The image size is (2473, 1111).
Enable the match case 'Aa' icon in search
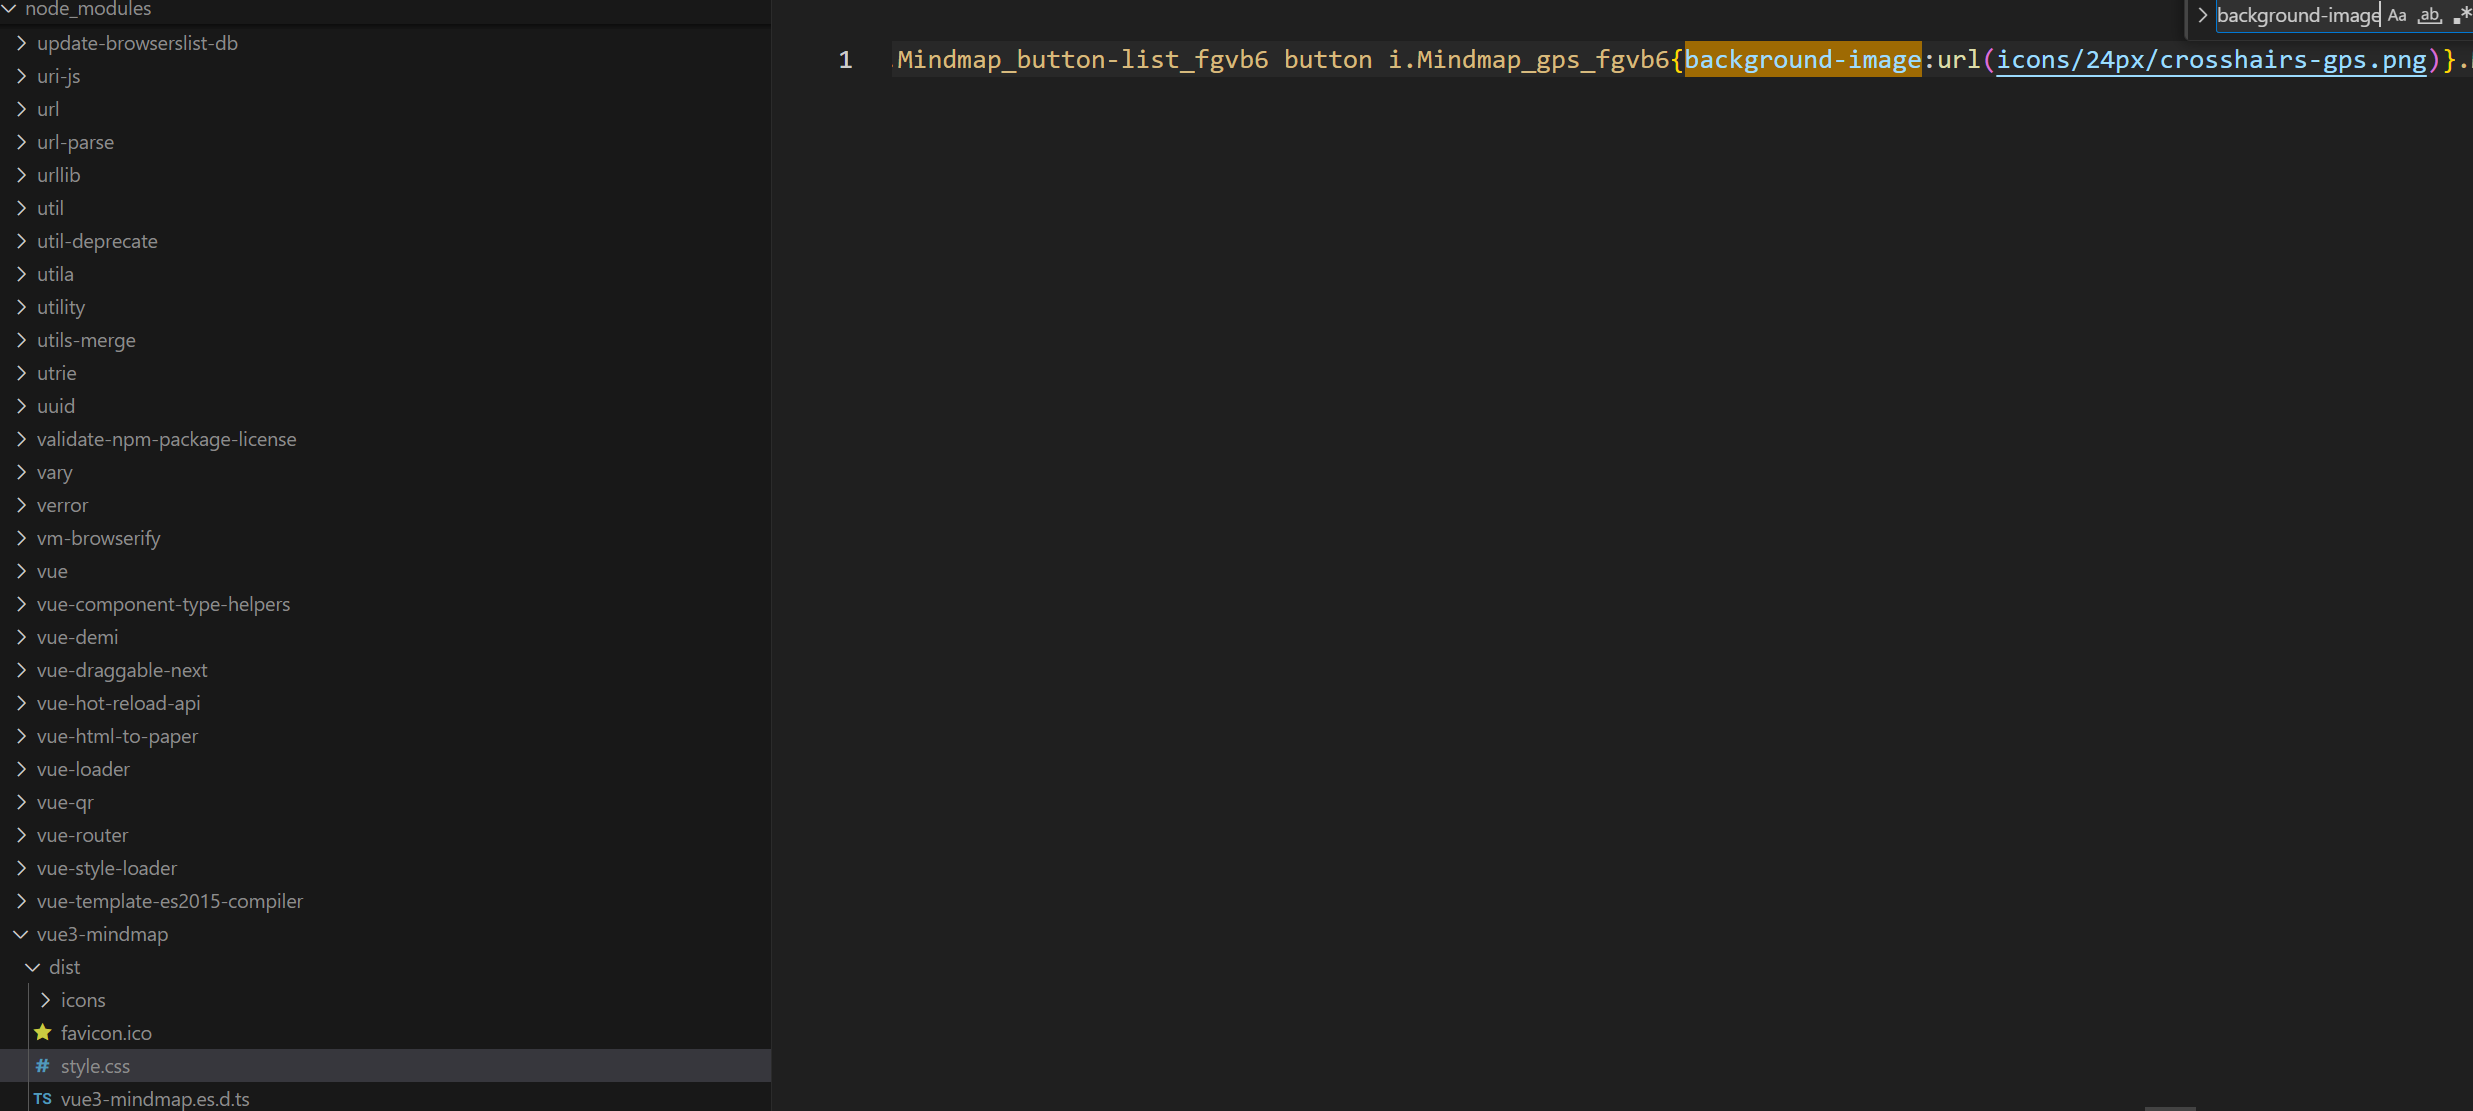[2397, 15]
